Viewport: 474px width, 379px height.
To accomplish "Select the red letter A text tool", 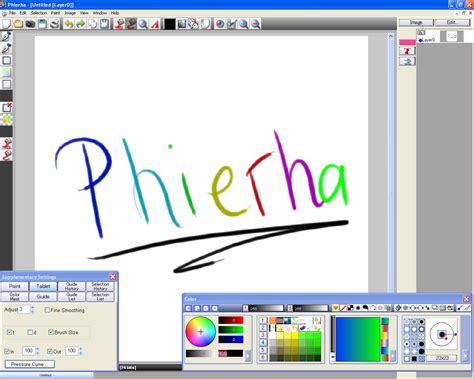I will coord(155,24).
